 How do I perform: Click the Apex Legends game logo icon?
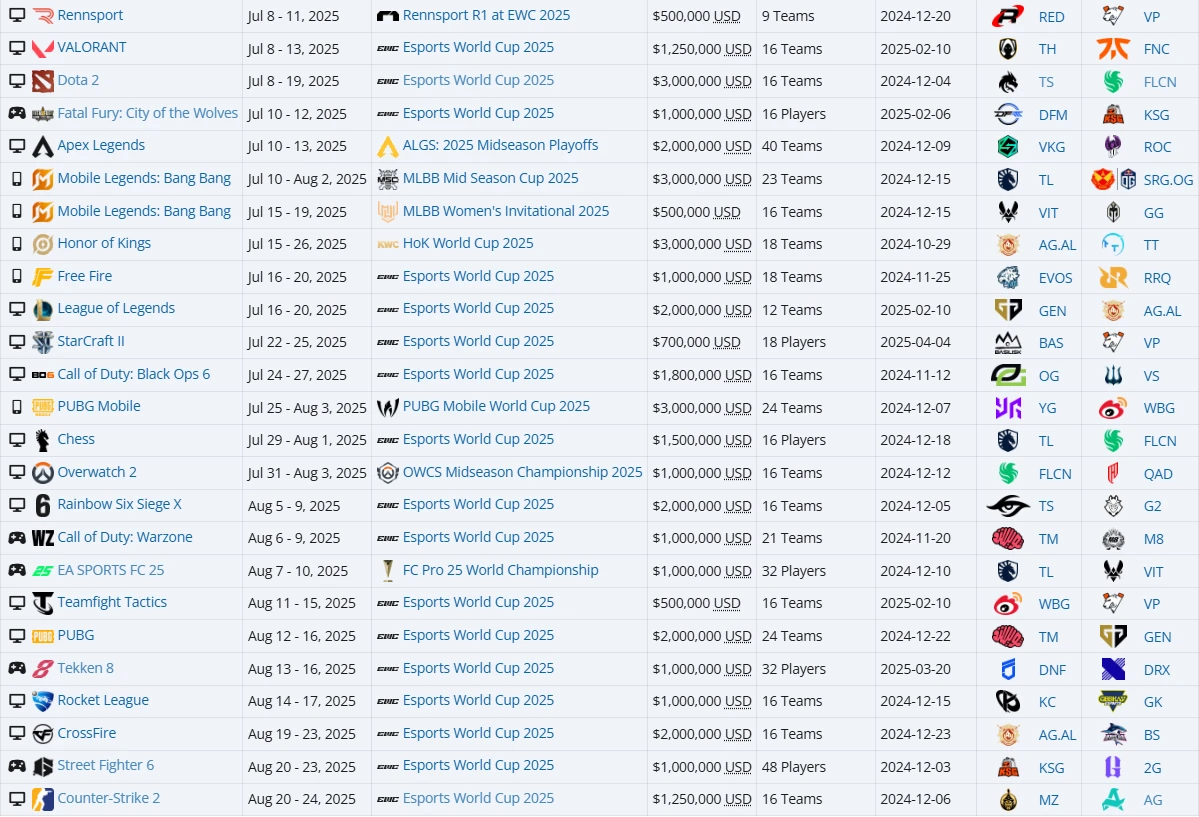pos(43,146)
